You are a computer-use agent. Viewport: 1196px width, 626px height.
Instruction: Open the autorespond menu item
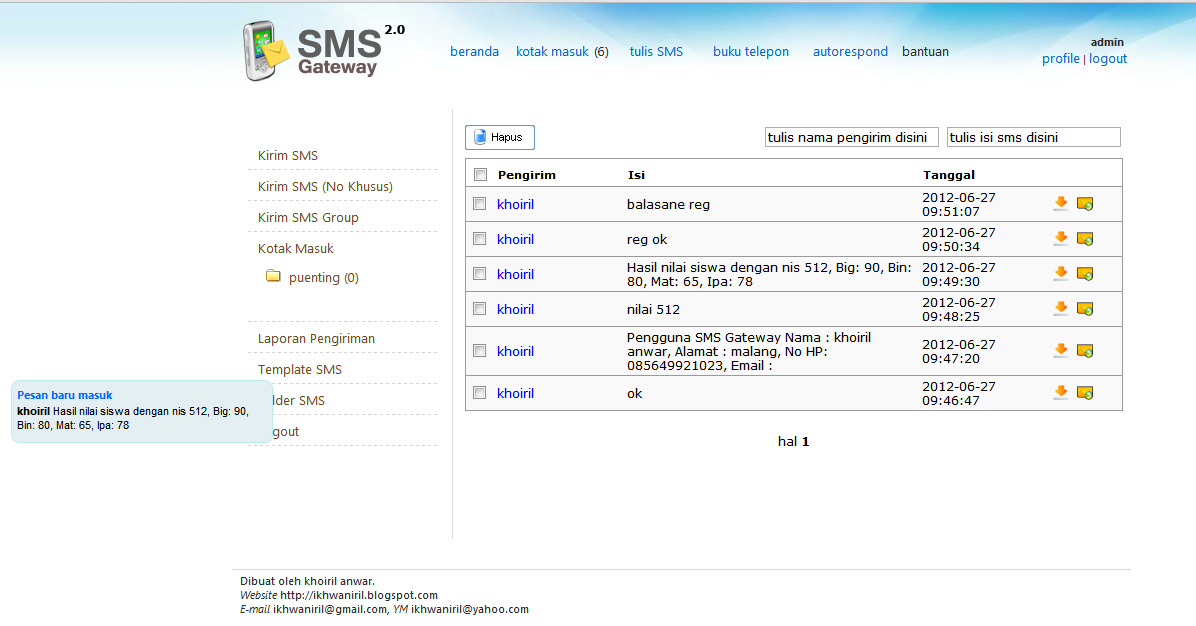[x=850, y=51]
